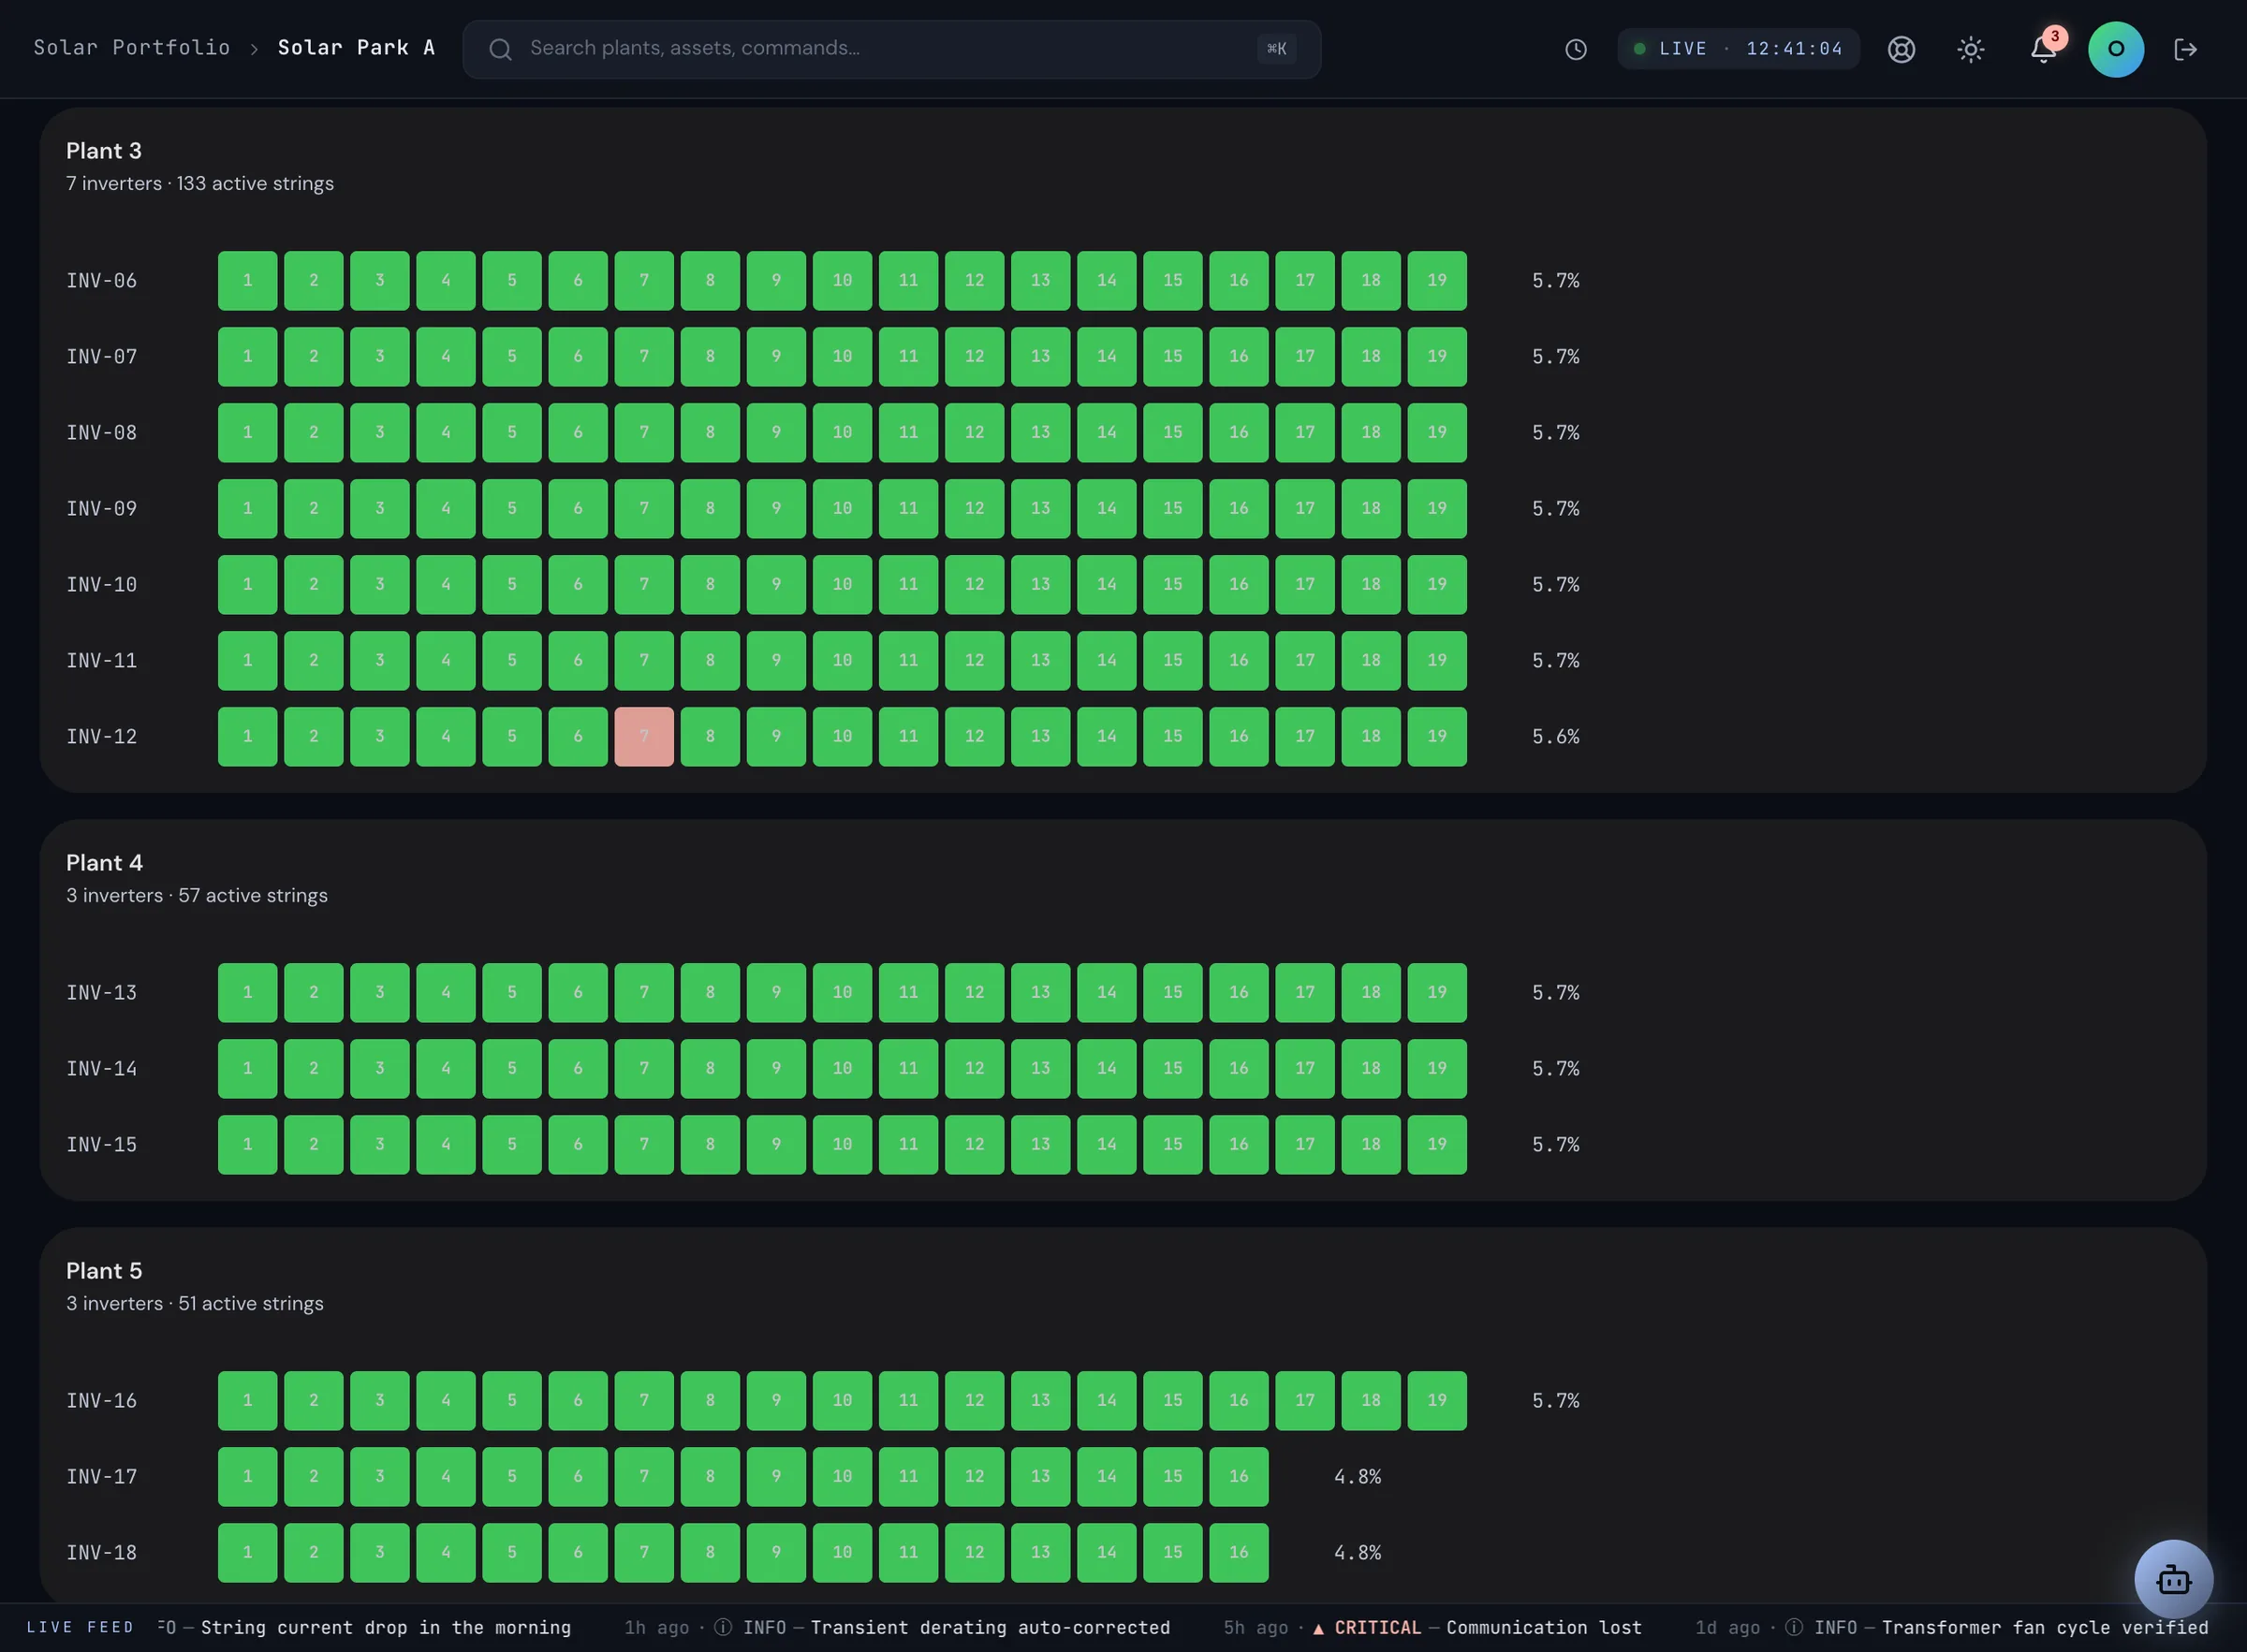2247x1652 pixels.
Task: Open the user avatar menu
Action: pyautogui.click(x=2115, y=49)
